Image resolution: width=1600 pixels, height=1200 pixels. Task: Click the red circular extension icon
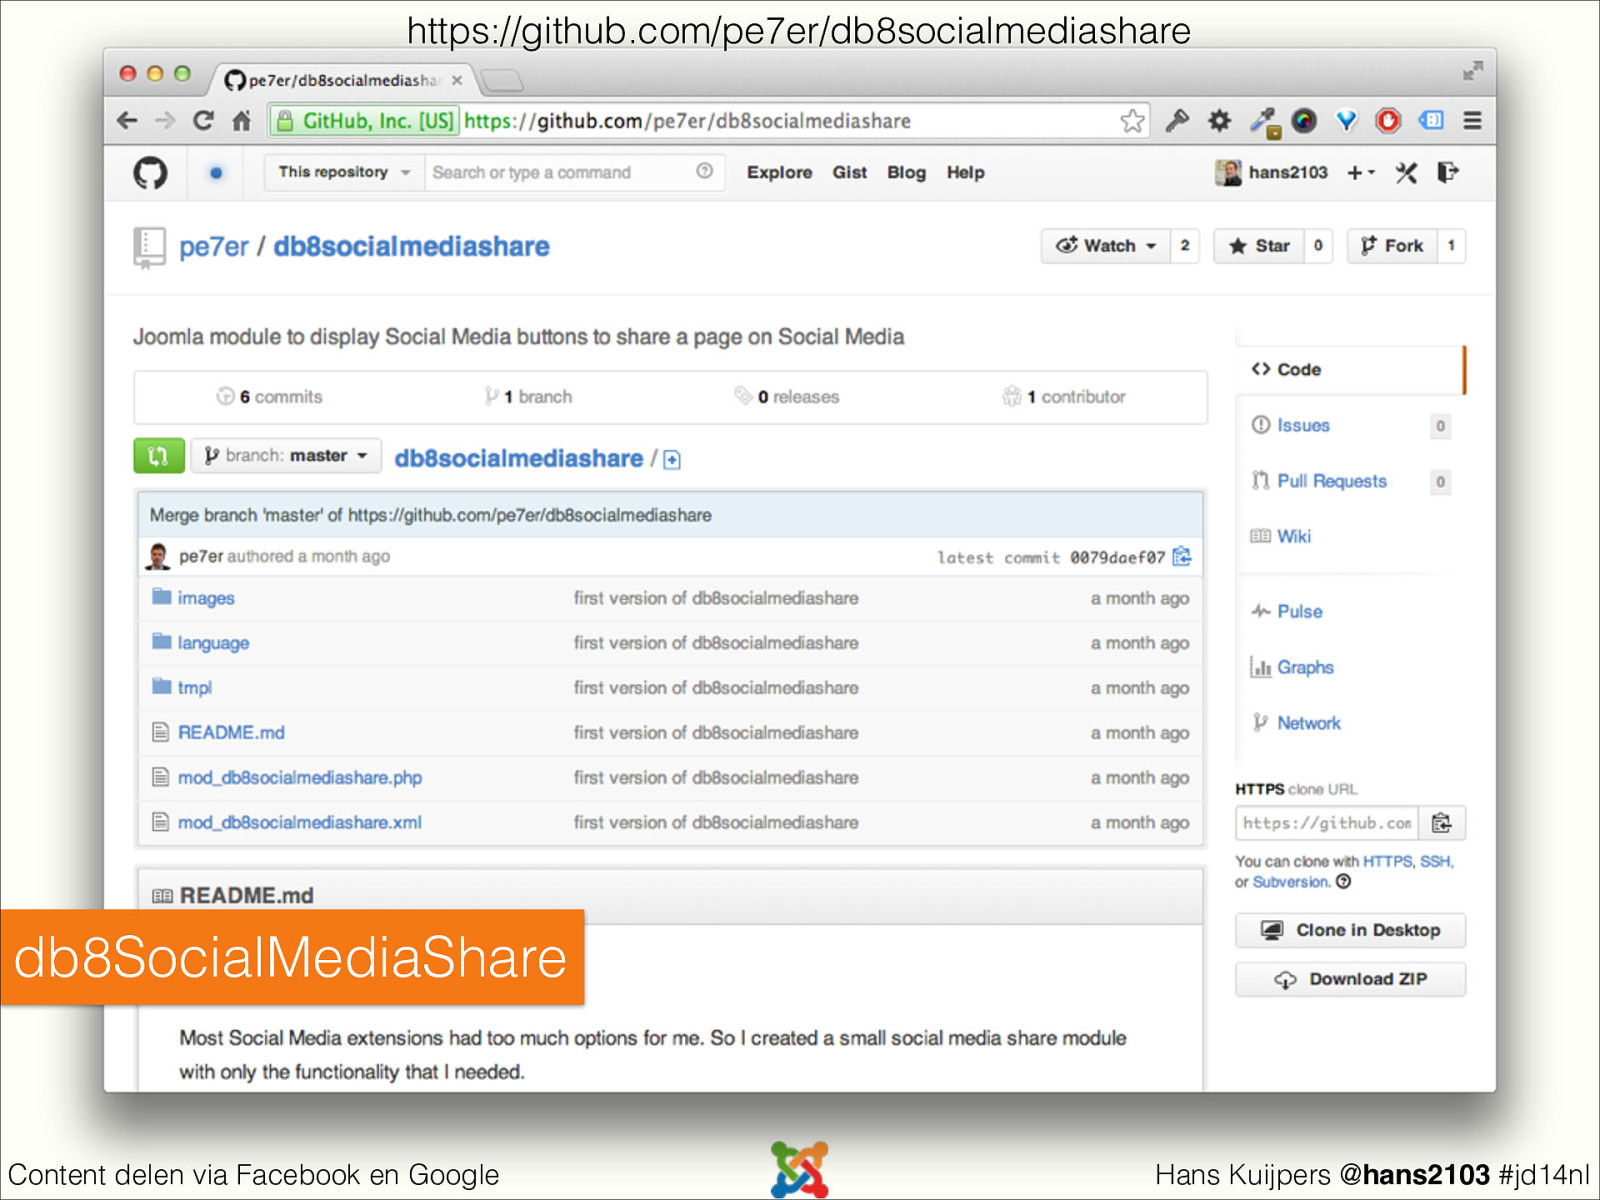[1388, 121]
